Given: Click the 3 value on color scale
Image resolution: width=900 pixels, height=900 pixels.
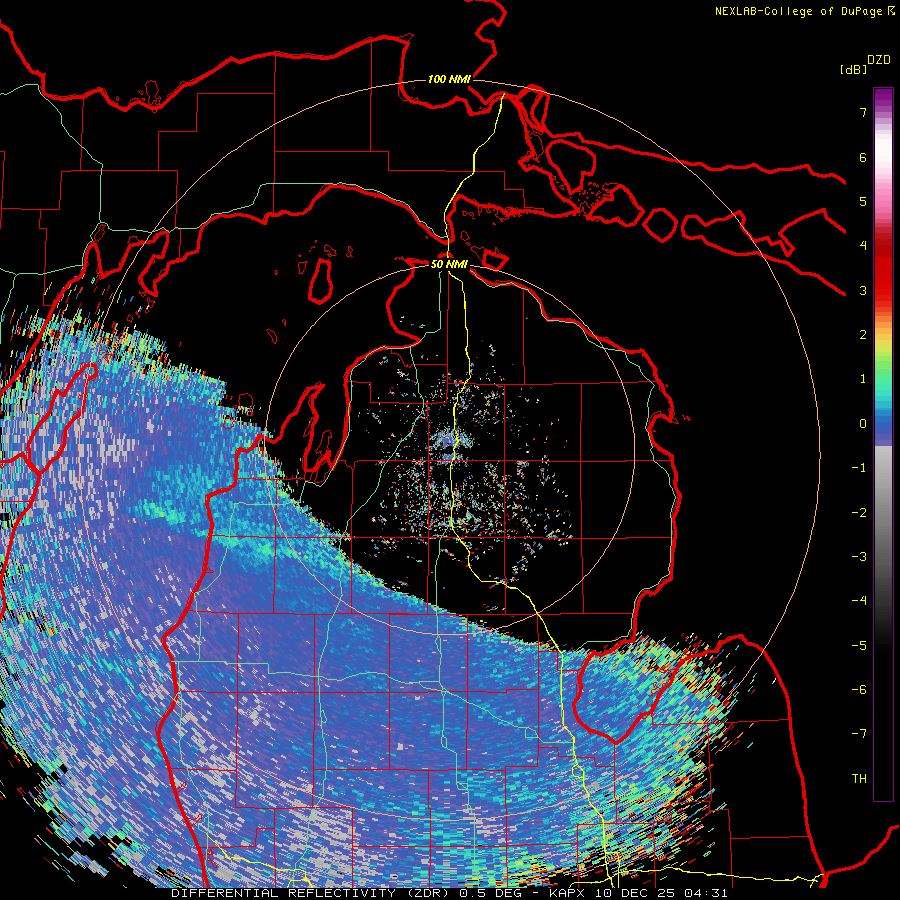Looking at the screenshot, I should click(863, 290).
